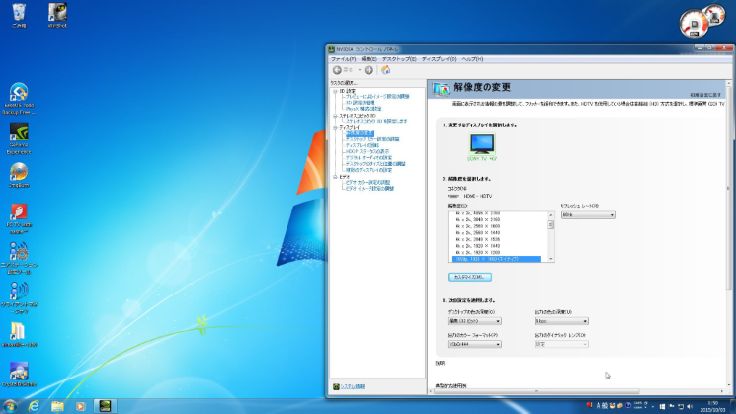Open デスクトップのサイズと位置の調整 tree item
This screenshot has width=736, height=414.
[376, 164]
